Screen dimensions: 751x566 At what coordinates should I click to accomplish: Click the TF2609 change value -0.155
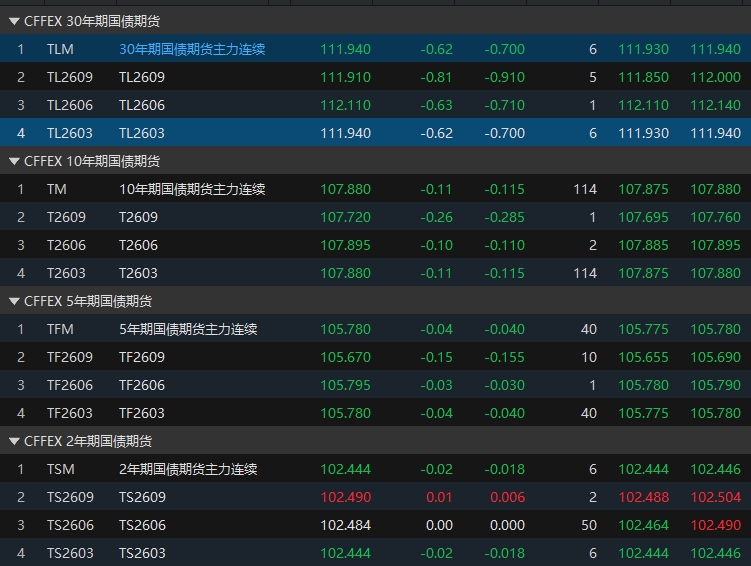point(504,357)
